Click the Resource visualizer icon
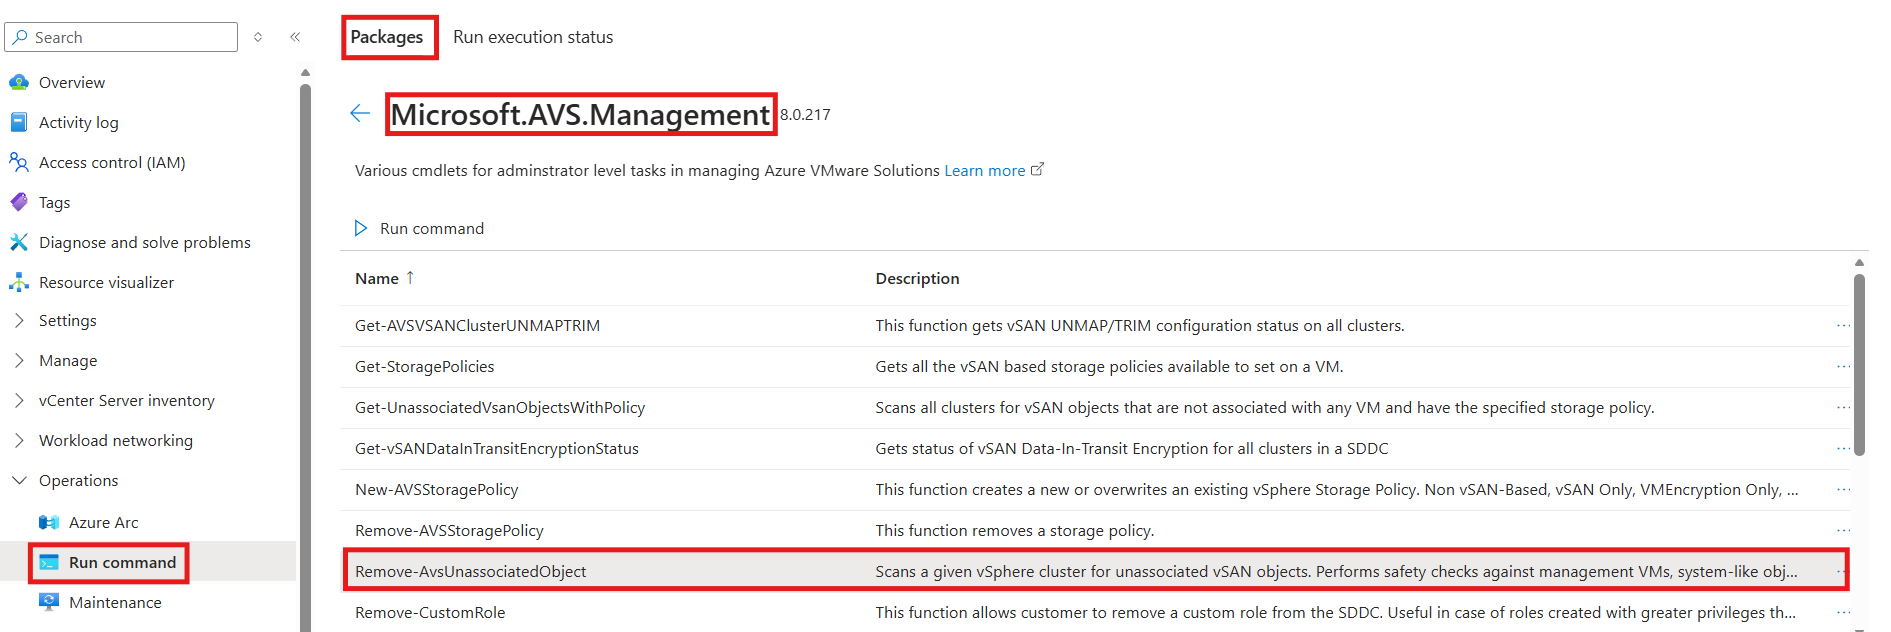1891x632 pixels. tap(19, 282)
